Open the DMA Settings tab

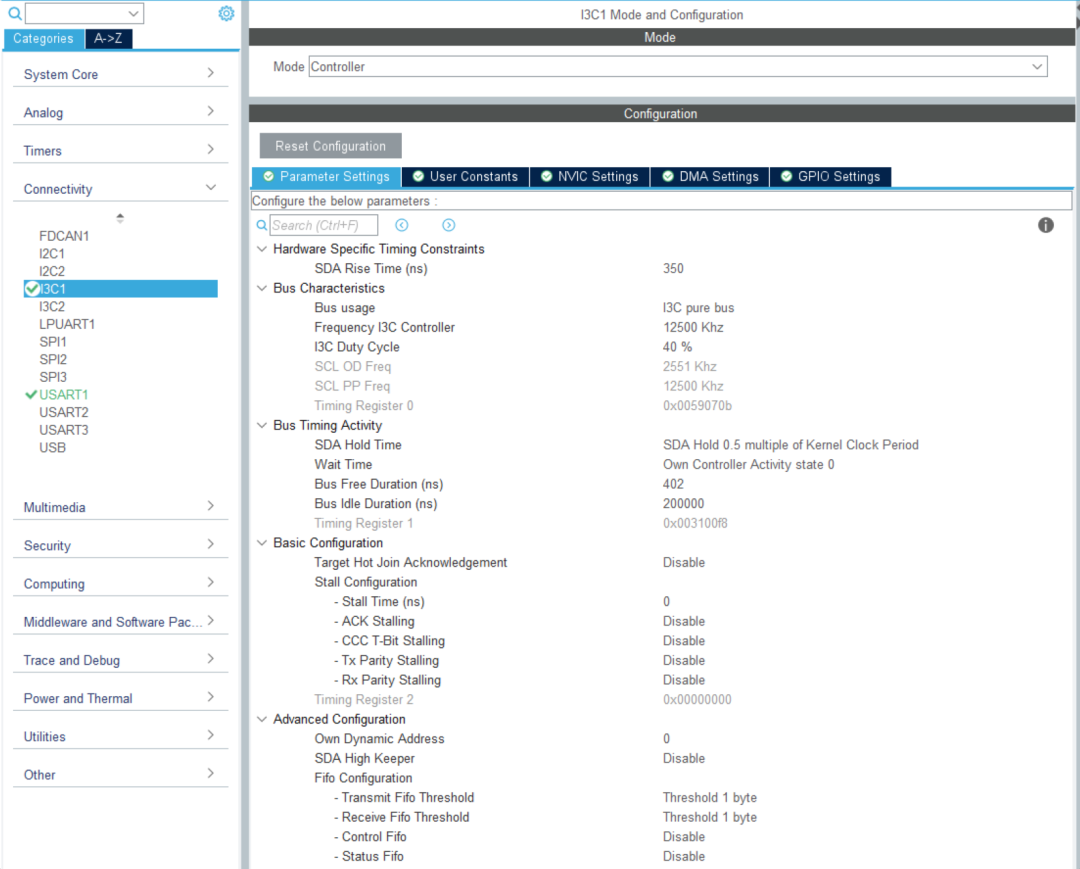pos(710,177)
